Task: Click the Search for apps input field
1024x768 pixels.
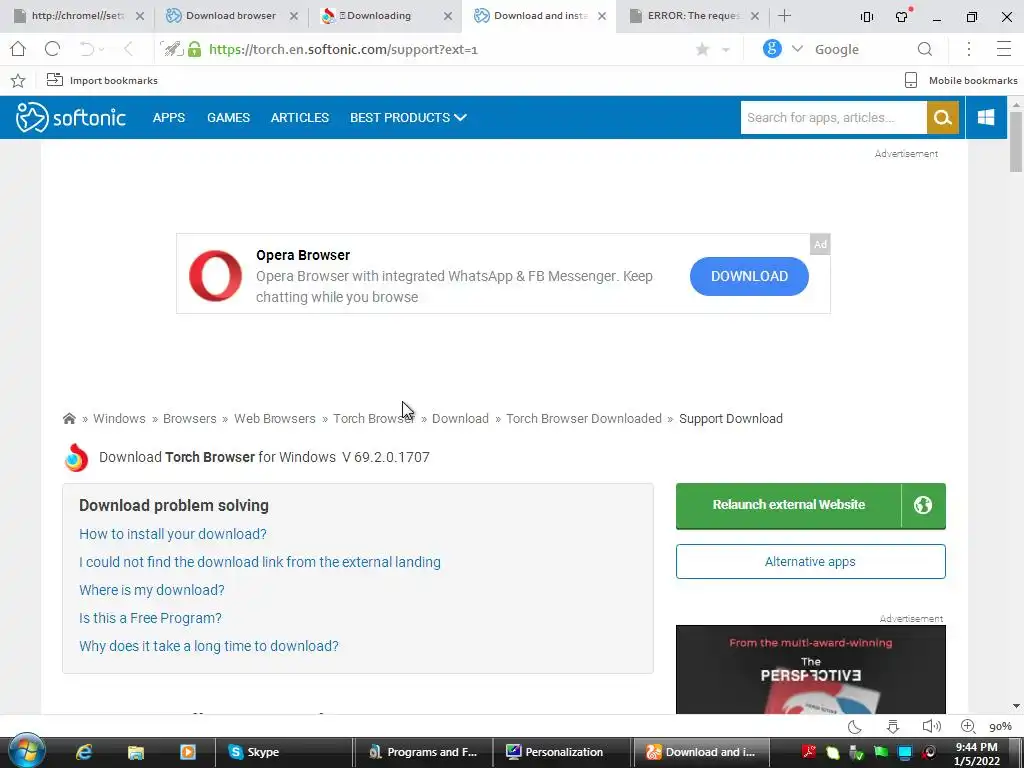Action: point(833,118)
